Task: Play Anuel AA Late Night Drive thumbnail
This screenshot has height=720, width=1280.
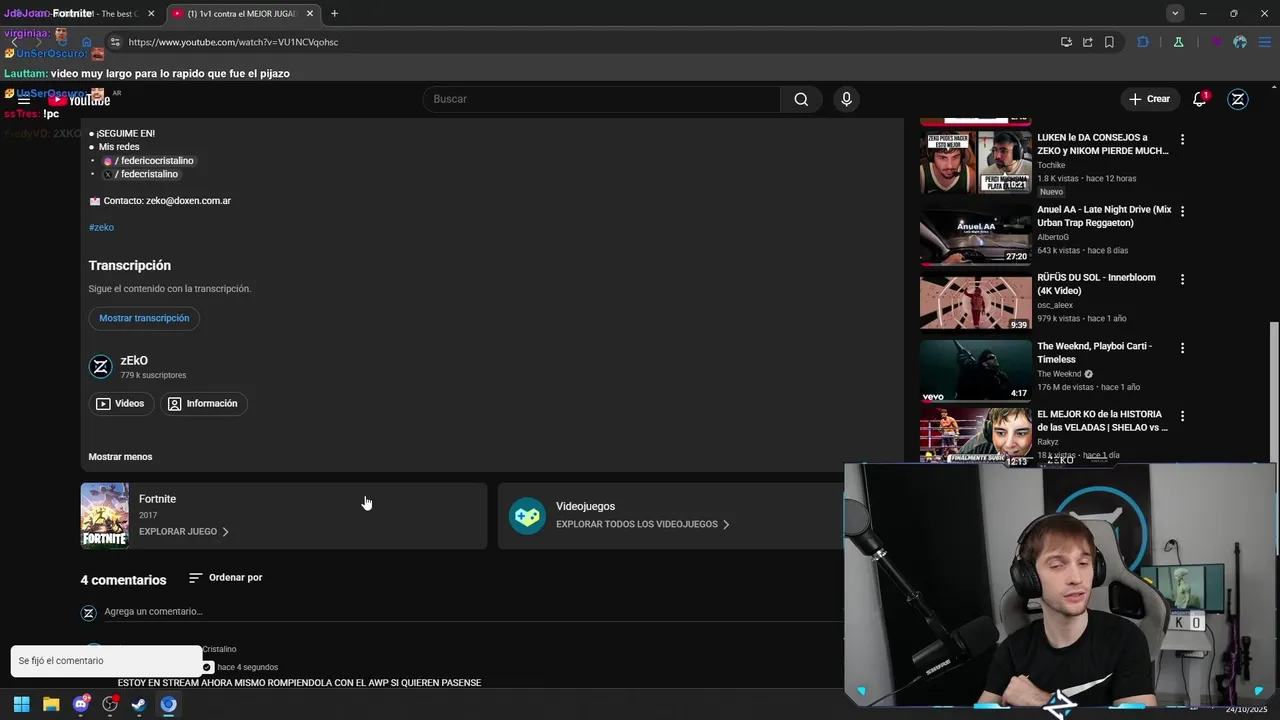Action: [x=975, y=234]
